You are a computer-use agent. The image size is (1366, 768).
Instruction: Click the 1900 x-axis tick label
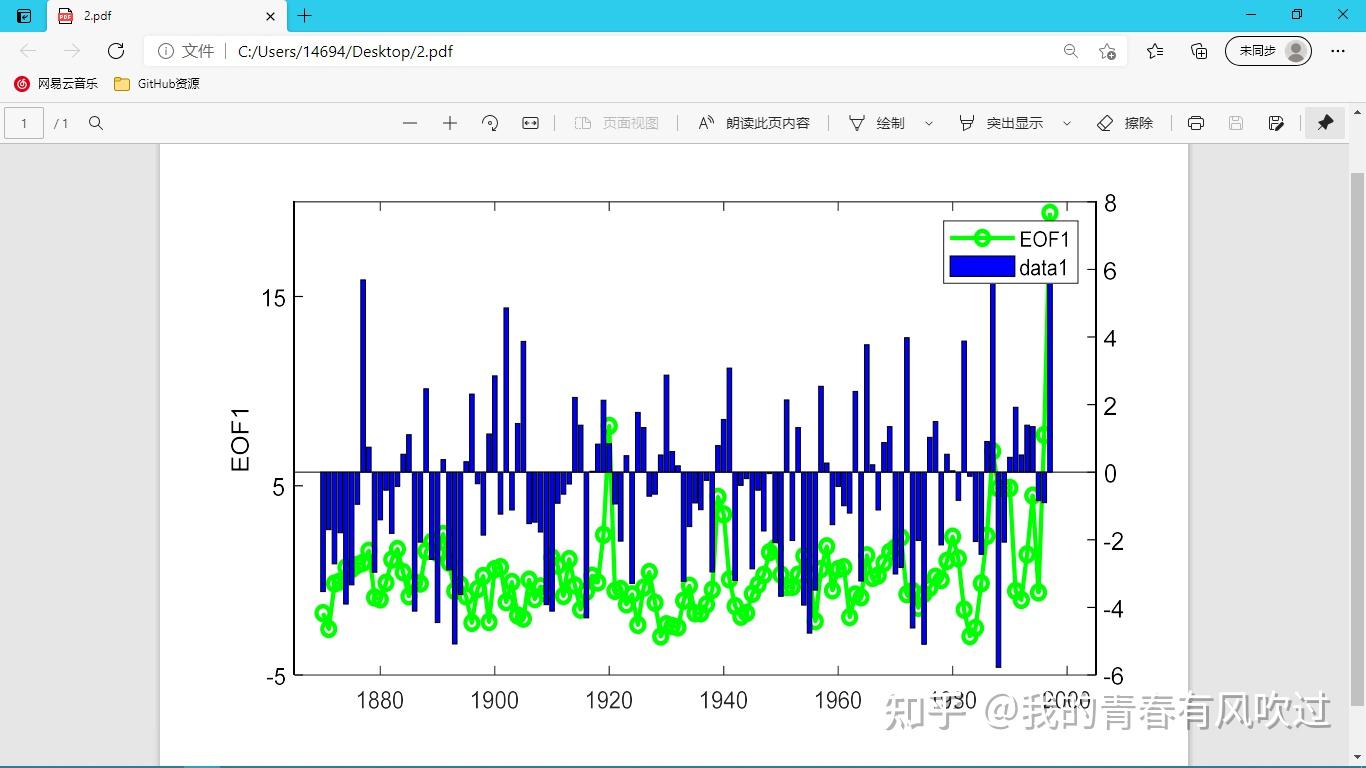point(495,700)
